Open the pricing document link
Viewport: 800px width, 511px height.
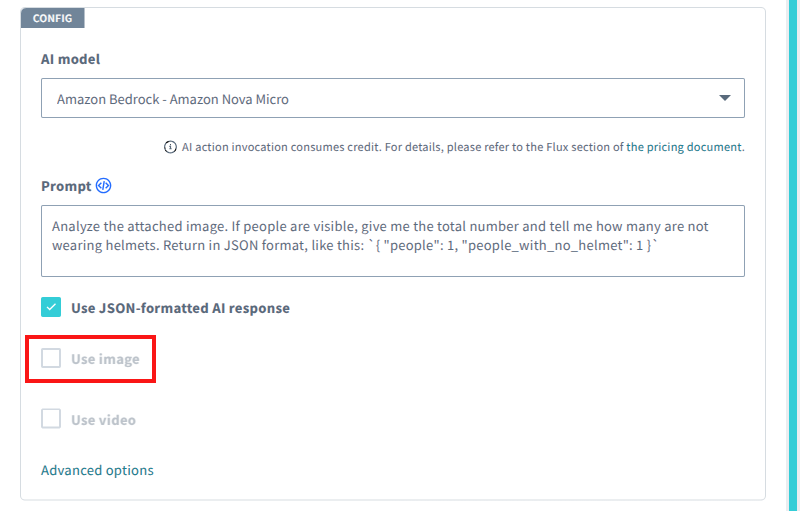[684, 147]
